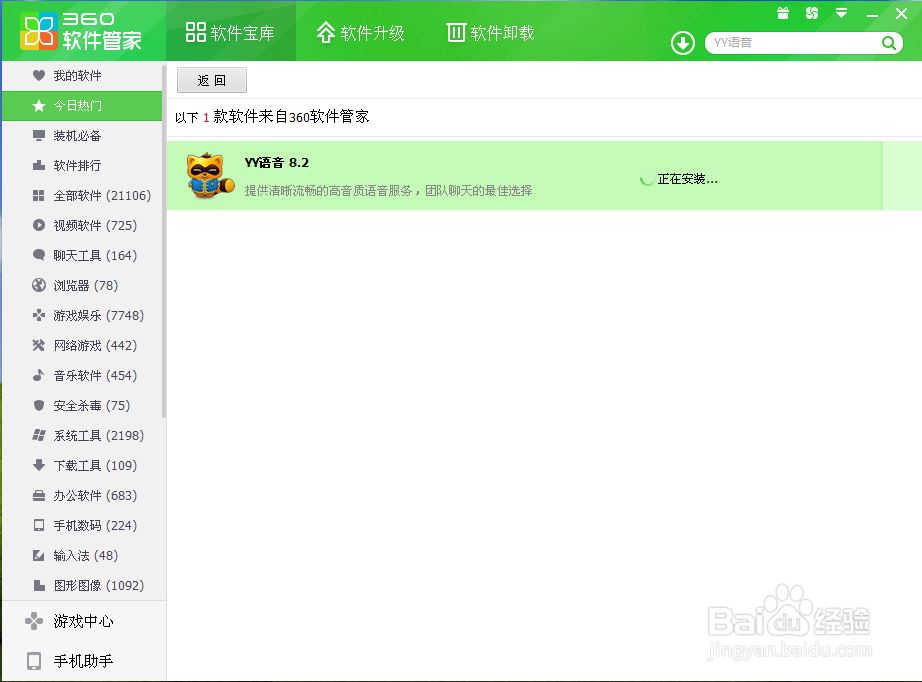Viewport: 922px width, 682px height.
Task: Open the 游戏娱乐 gamepad icon
Action: click(39, 315)
